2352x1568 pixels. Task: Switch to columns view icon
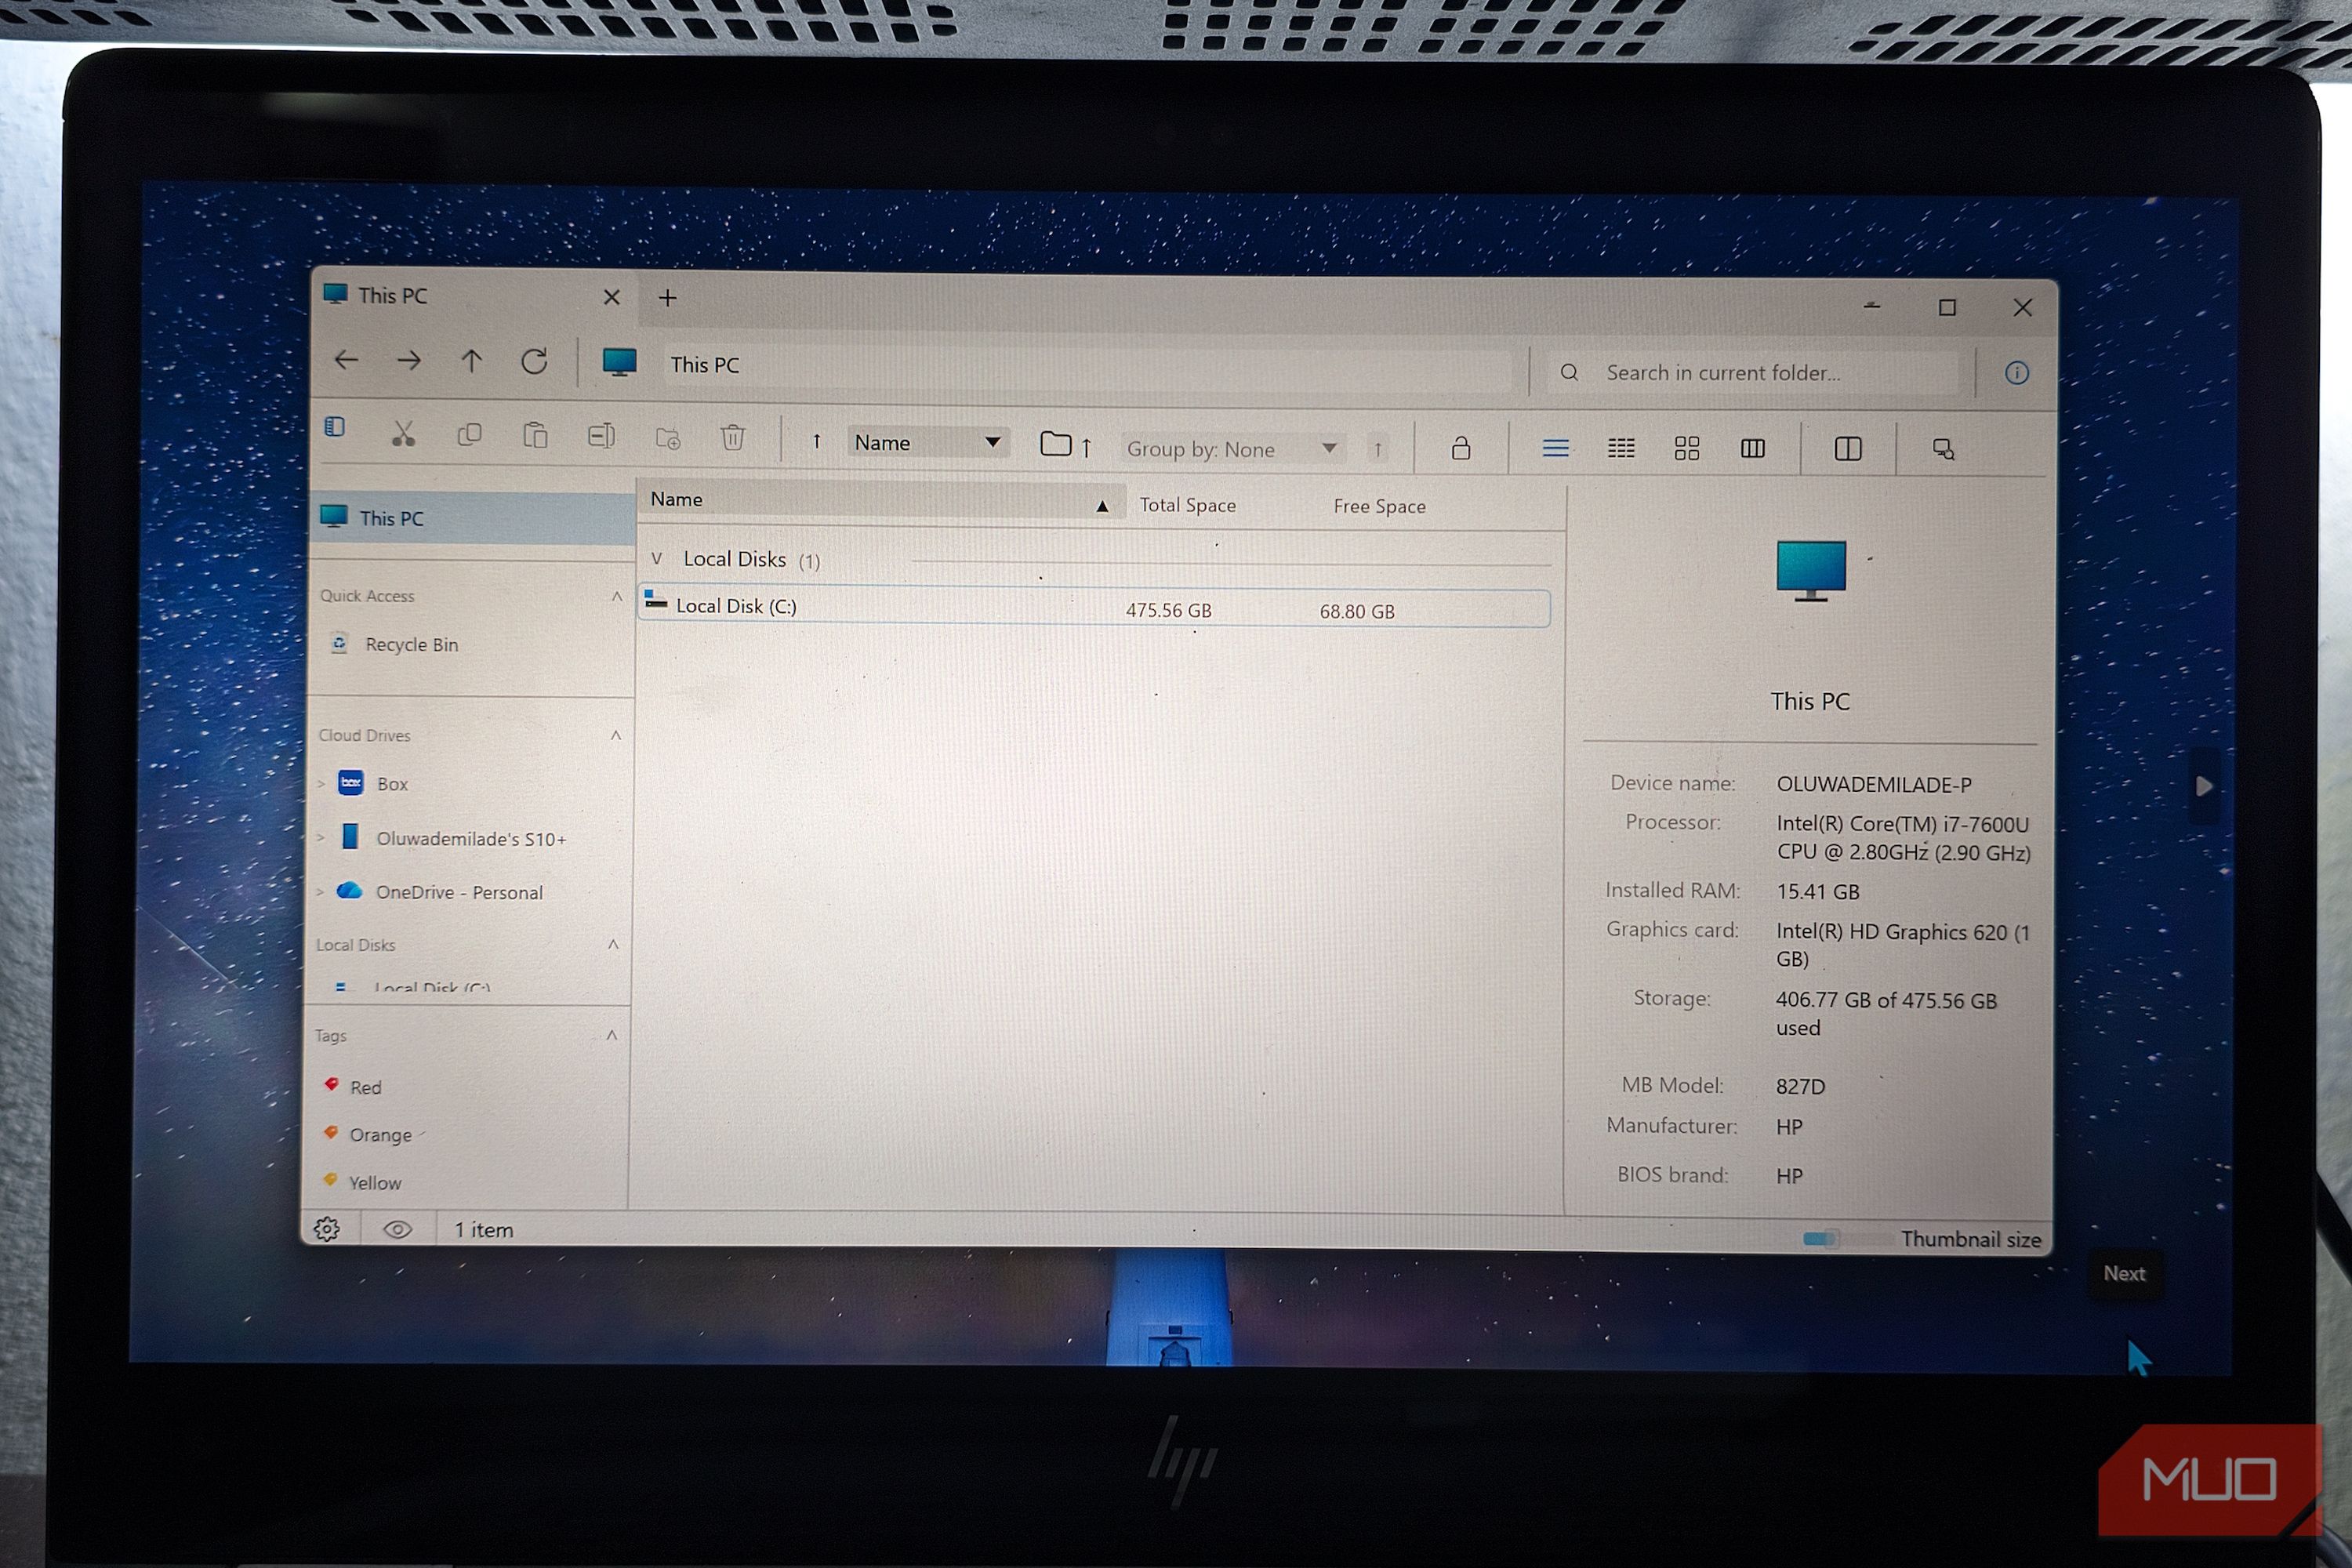(x=1753, y=448)
